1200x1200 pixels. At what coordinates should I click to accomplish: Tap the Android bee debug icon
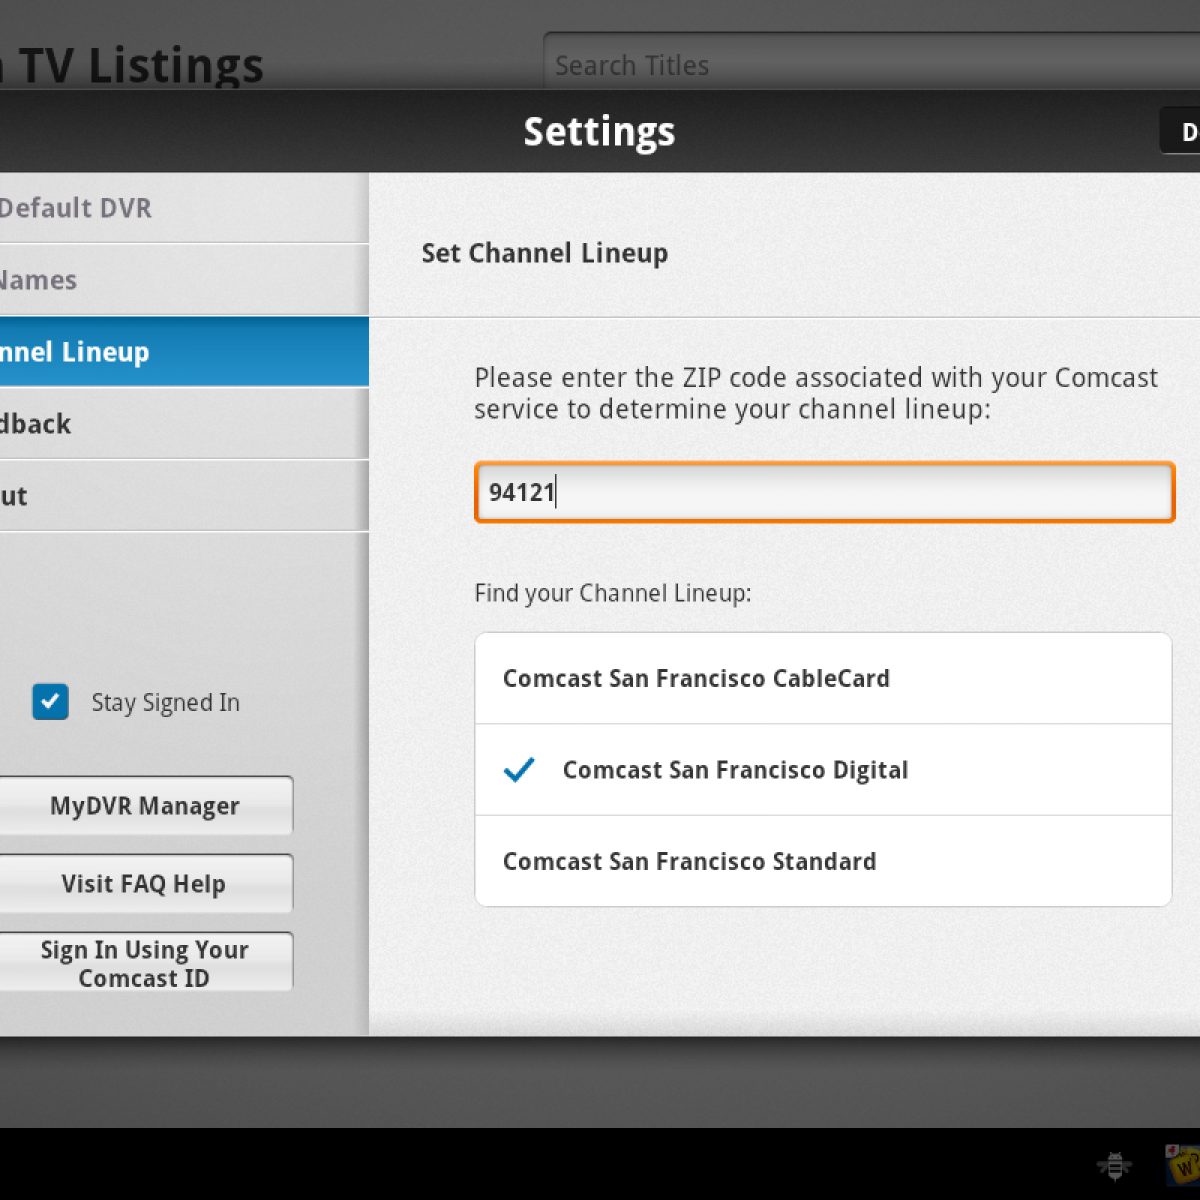click(1114, 1165)
